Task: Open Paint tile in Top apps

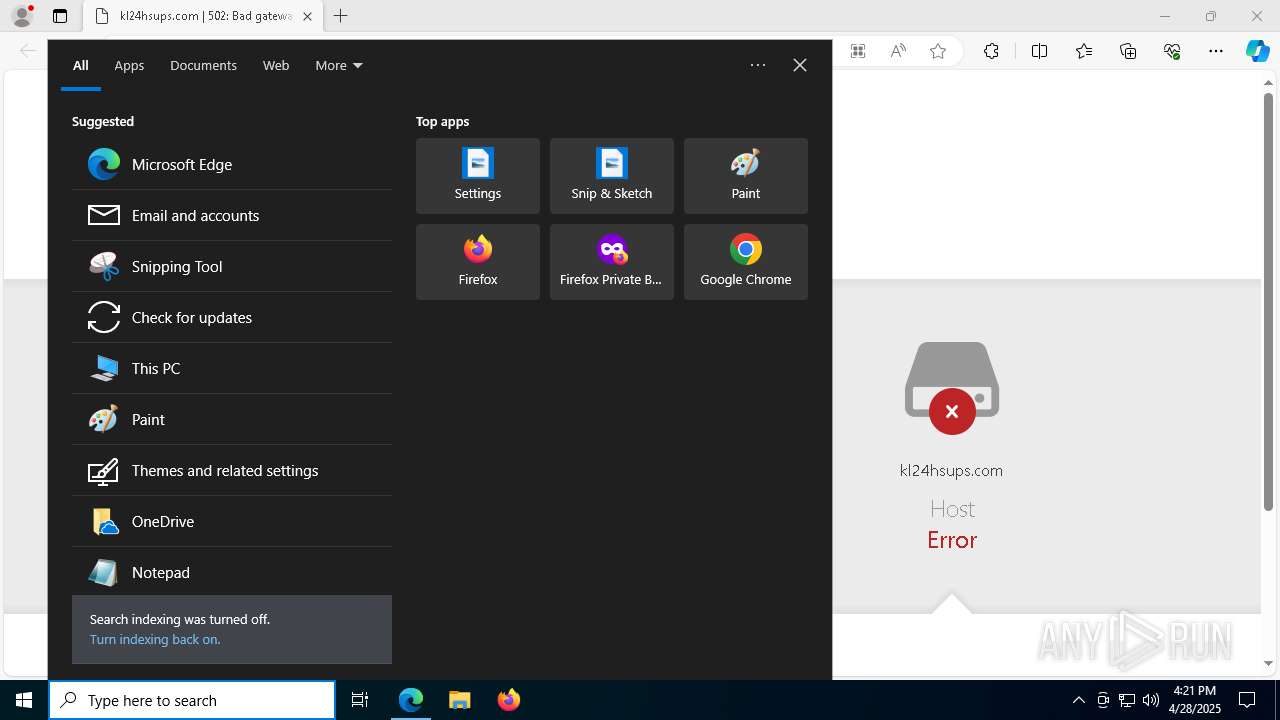Action: coord(745,176)
